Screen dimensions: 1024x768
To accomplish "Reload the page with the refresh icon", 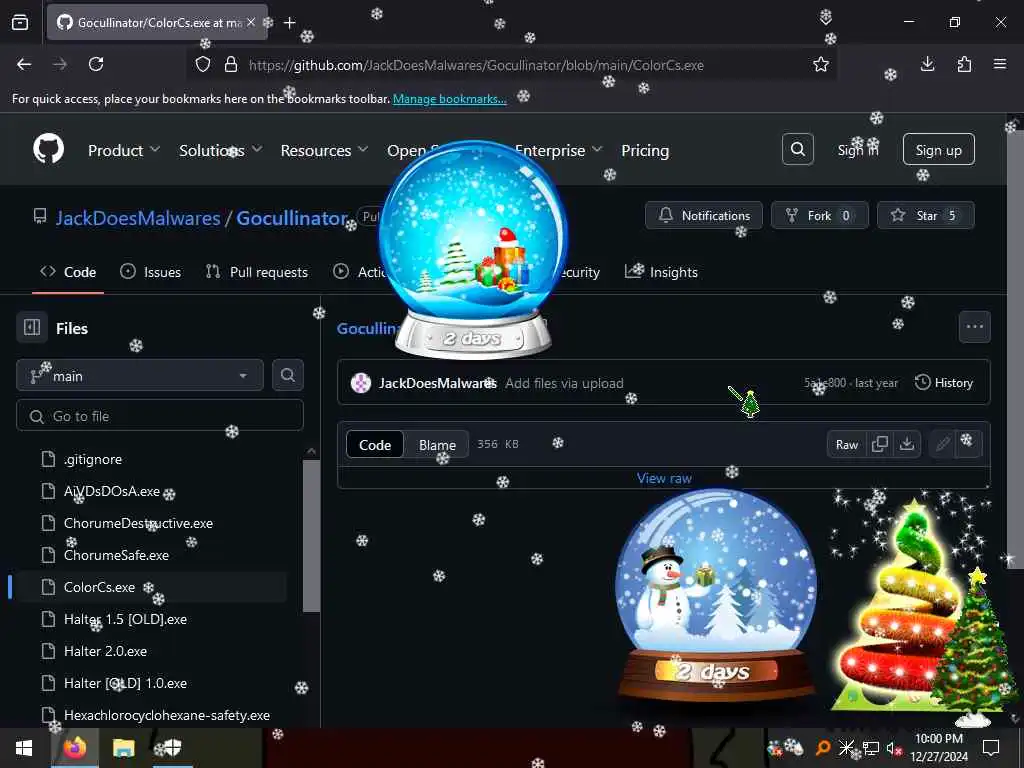I will (96, 64).
